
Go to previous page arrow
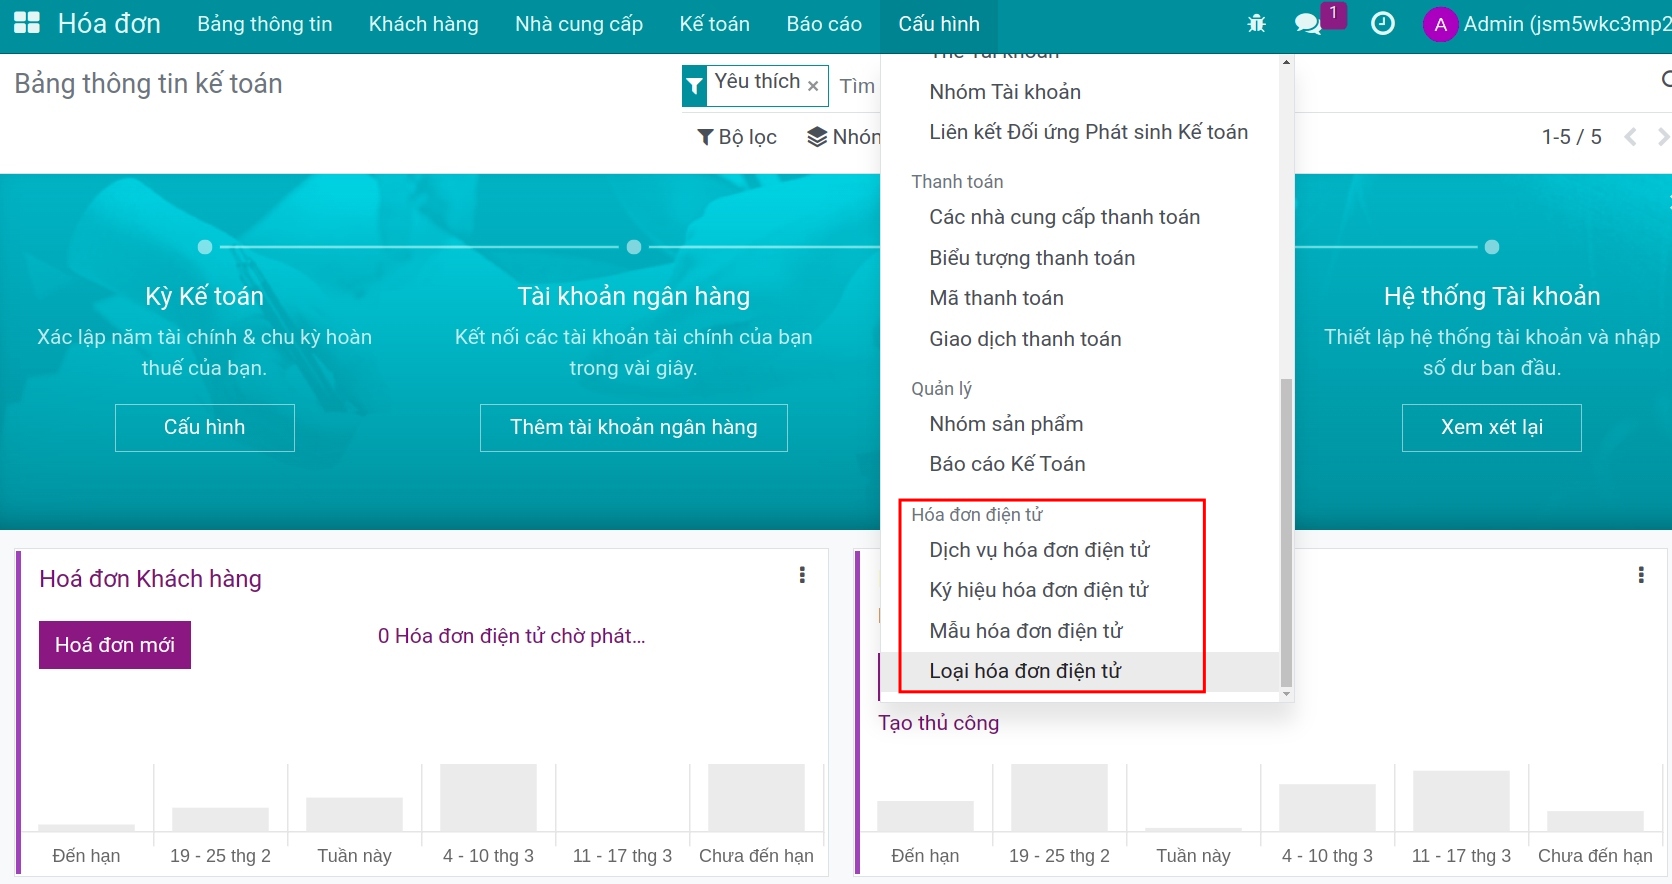1630,137
